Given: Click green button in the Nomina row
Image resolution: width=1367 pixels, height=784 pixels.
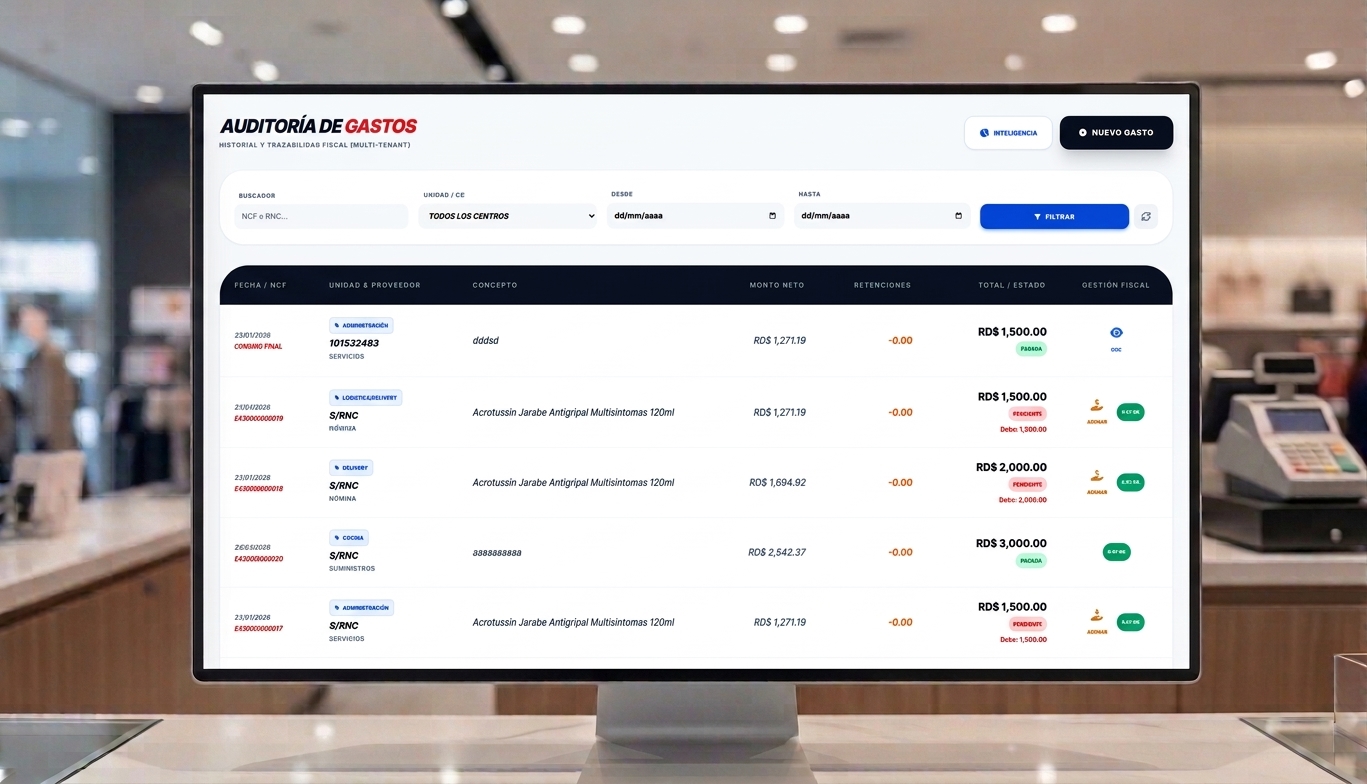Looking at the screenshot, I should click(x=1131, y=482).
